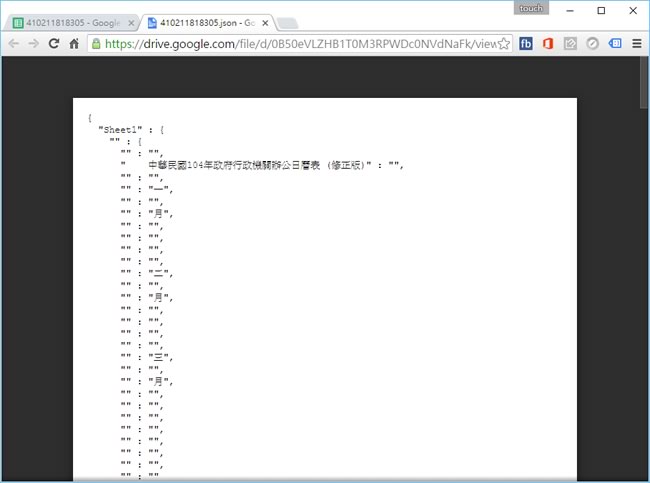Click the "三" value line

click(x=146, y=357)
